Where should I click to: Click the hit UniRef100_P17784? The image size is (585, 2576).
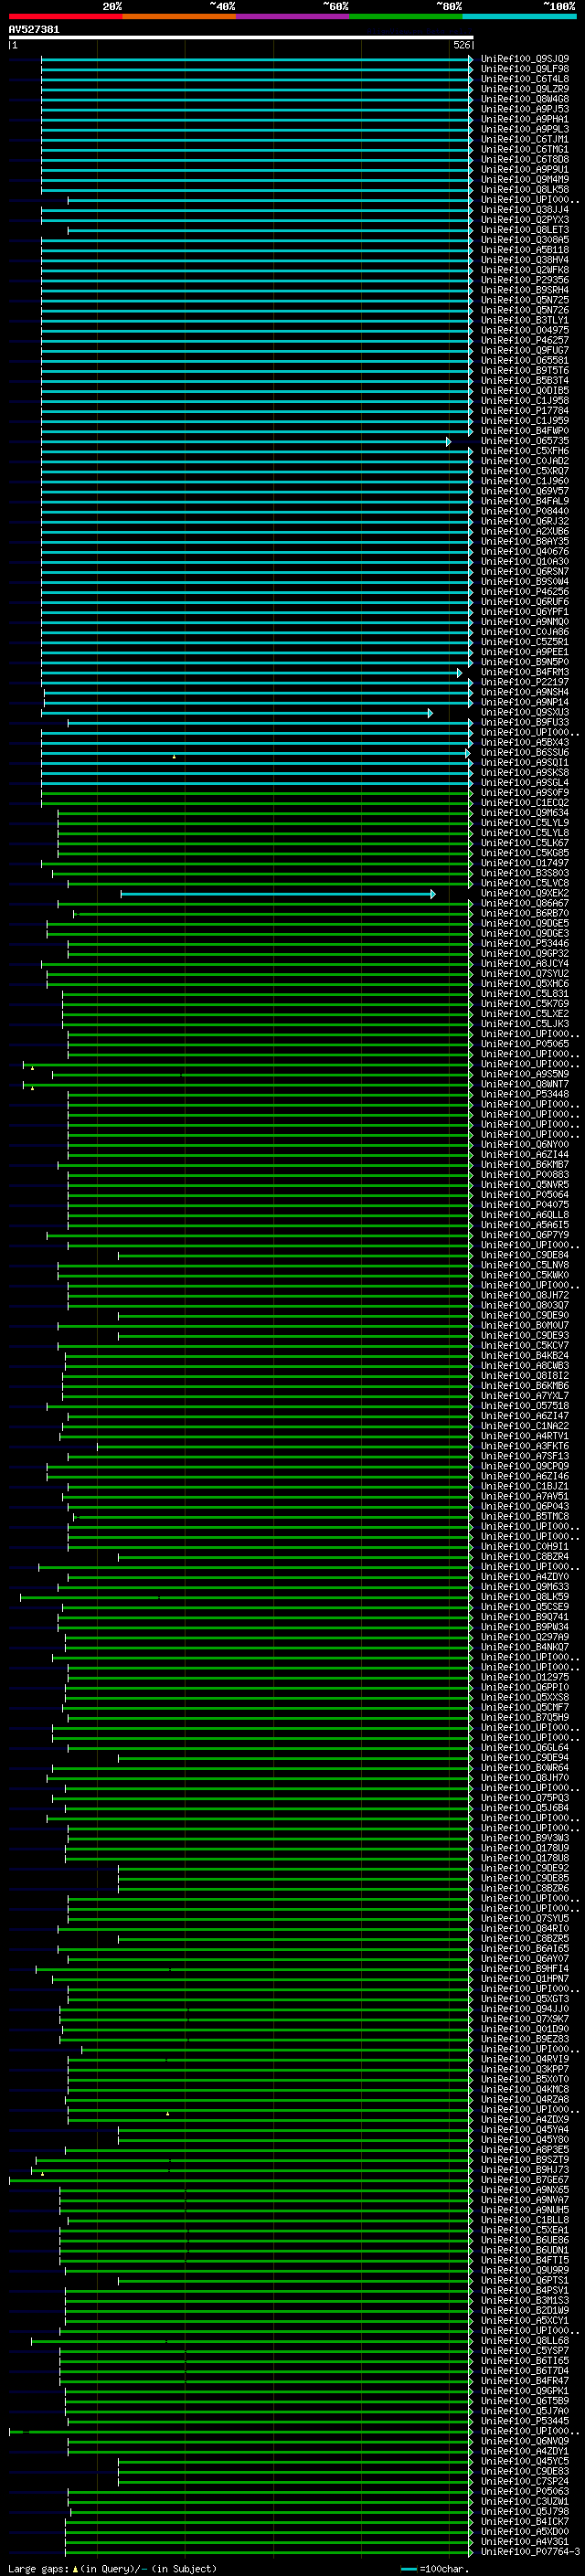point(525,411)
